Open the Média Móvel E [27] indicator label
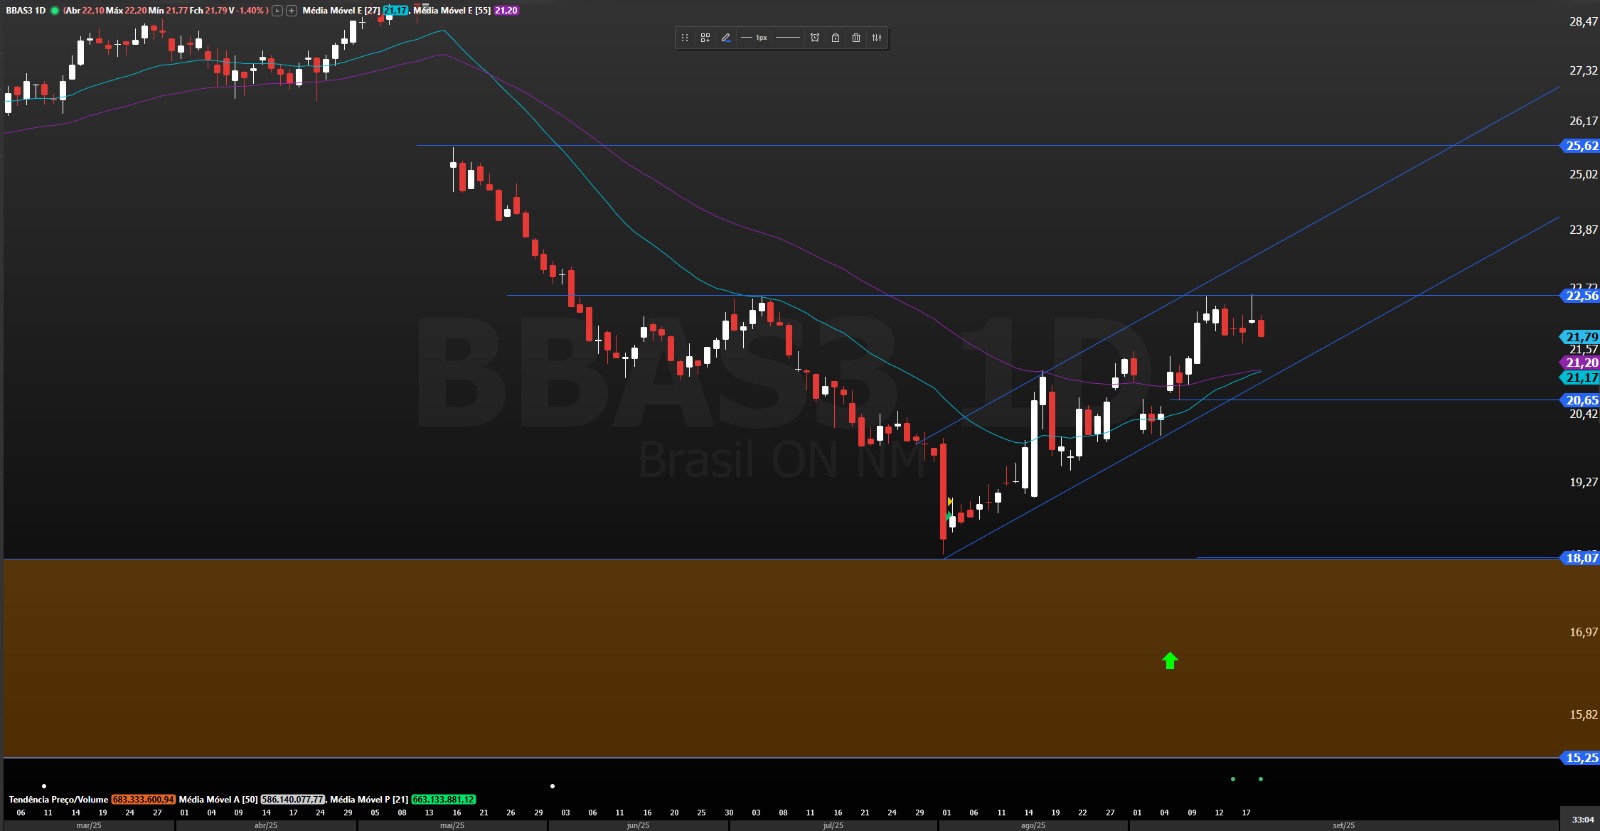Viewport: 1600px width, 831px height. coord(341,11)
